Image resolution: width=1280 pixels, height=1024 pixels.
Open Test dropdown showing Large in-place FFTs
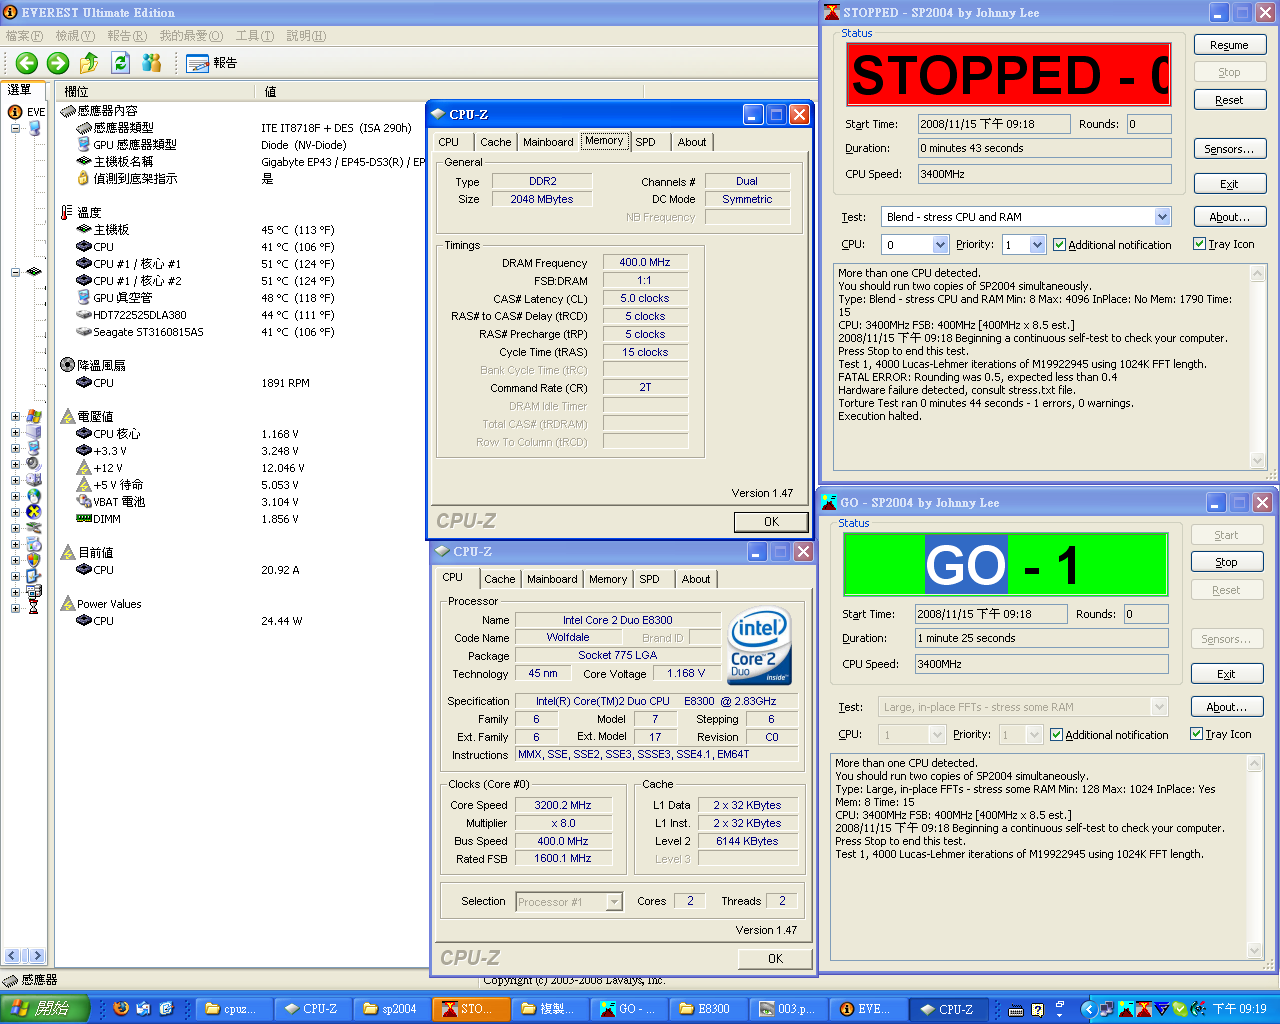click(x=1159, y=707)
